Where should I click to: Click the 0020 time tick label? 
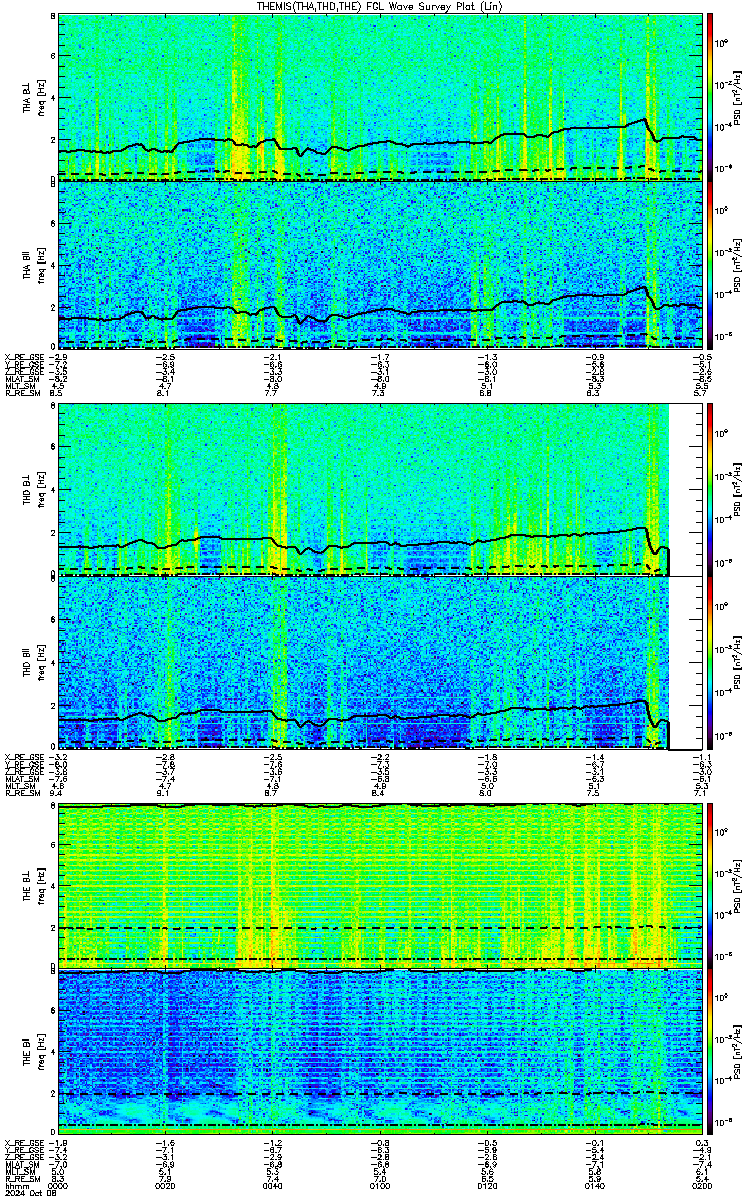click(x=165, y=1186)
